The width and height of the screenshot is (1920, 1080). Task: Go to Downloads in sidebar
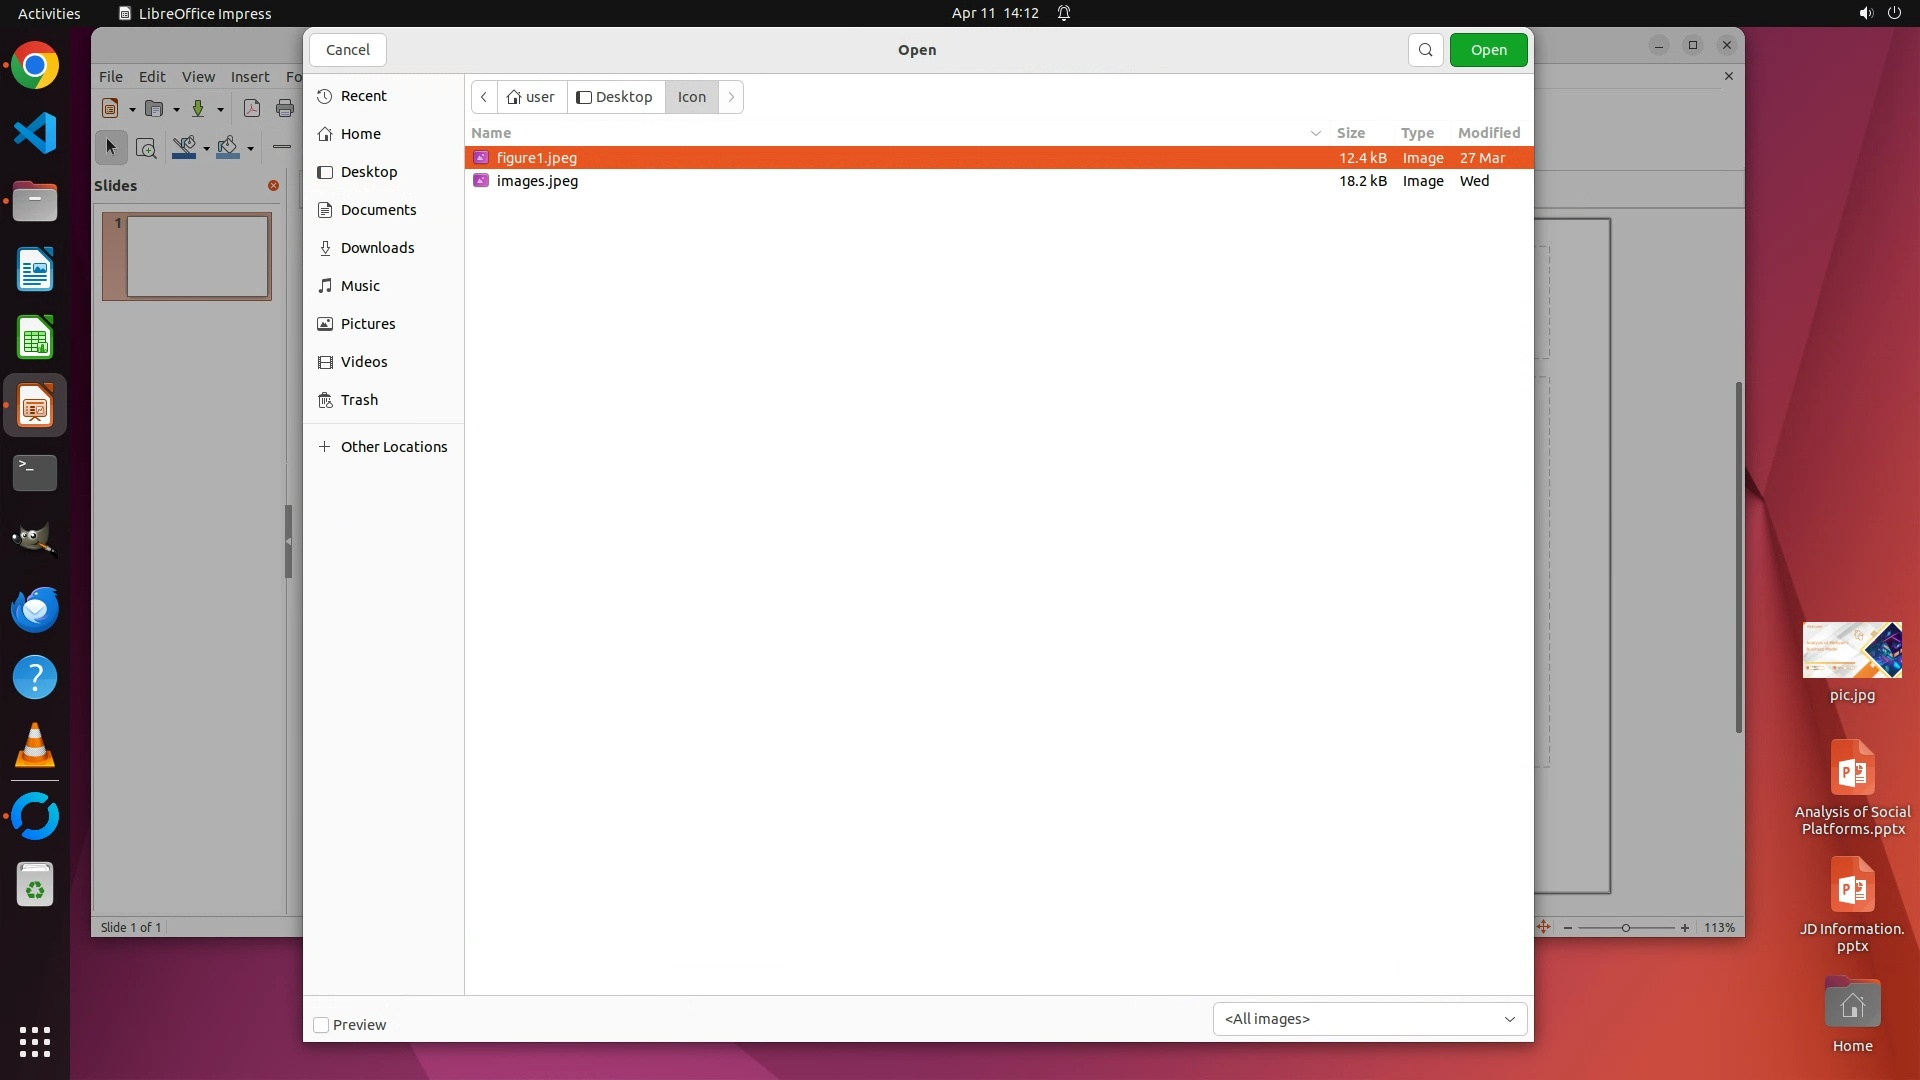tap(377, 248)
